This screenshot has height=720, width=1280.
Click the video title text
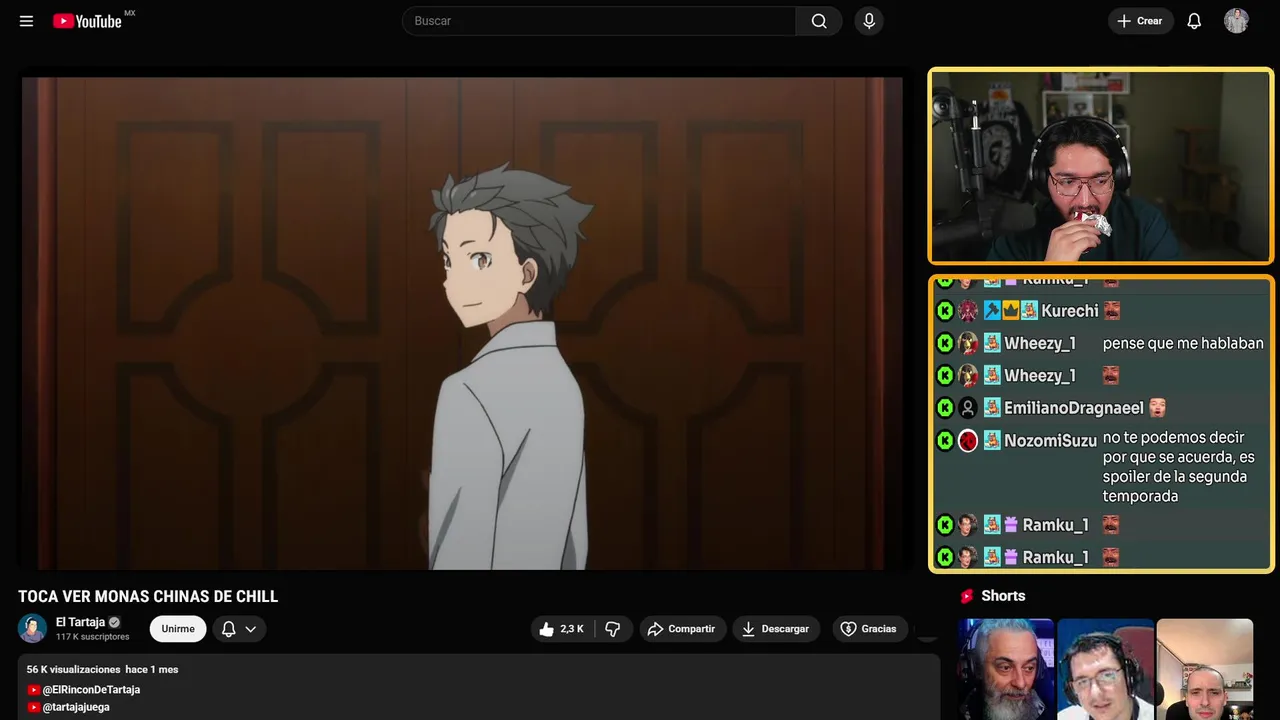pyautogui.click(x=148, y=597)
